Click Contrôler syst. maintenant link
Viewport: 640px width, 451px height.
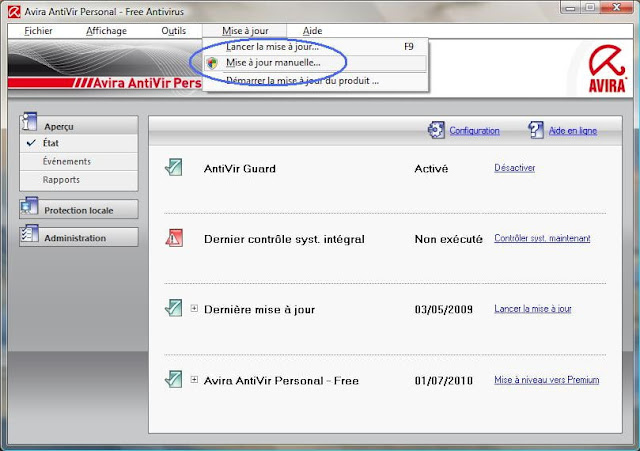pyautogui.click(x=542, y=238)
